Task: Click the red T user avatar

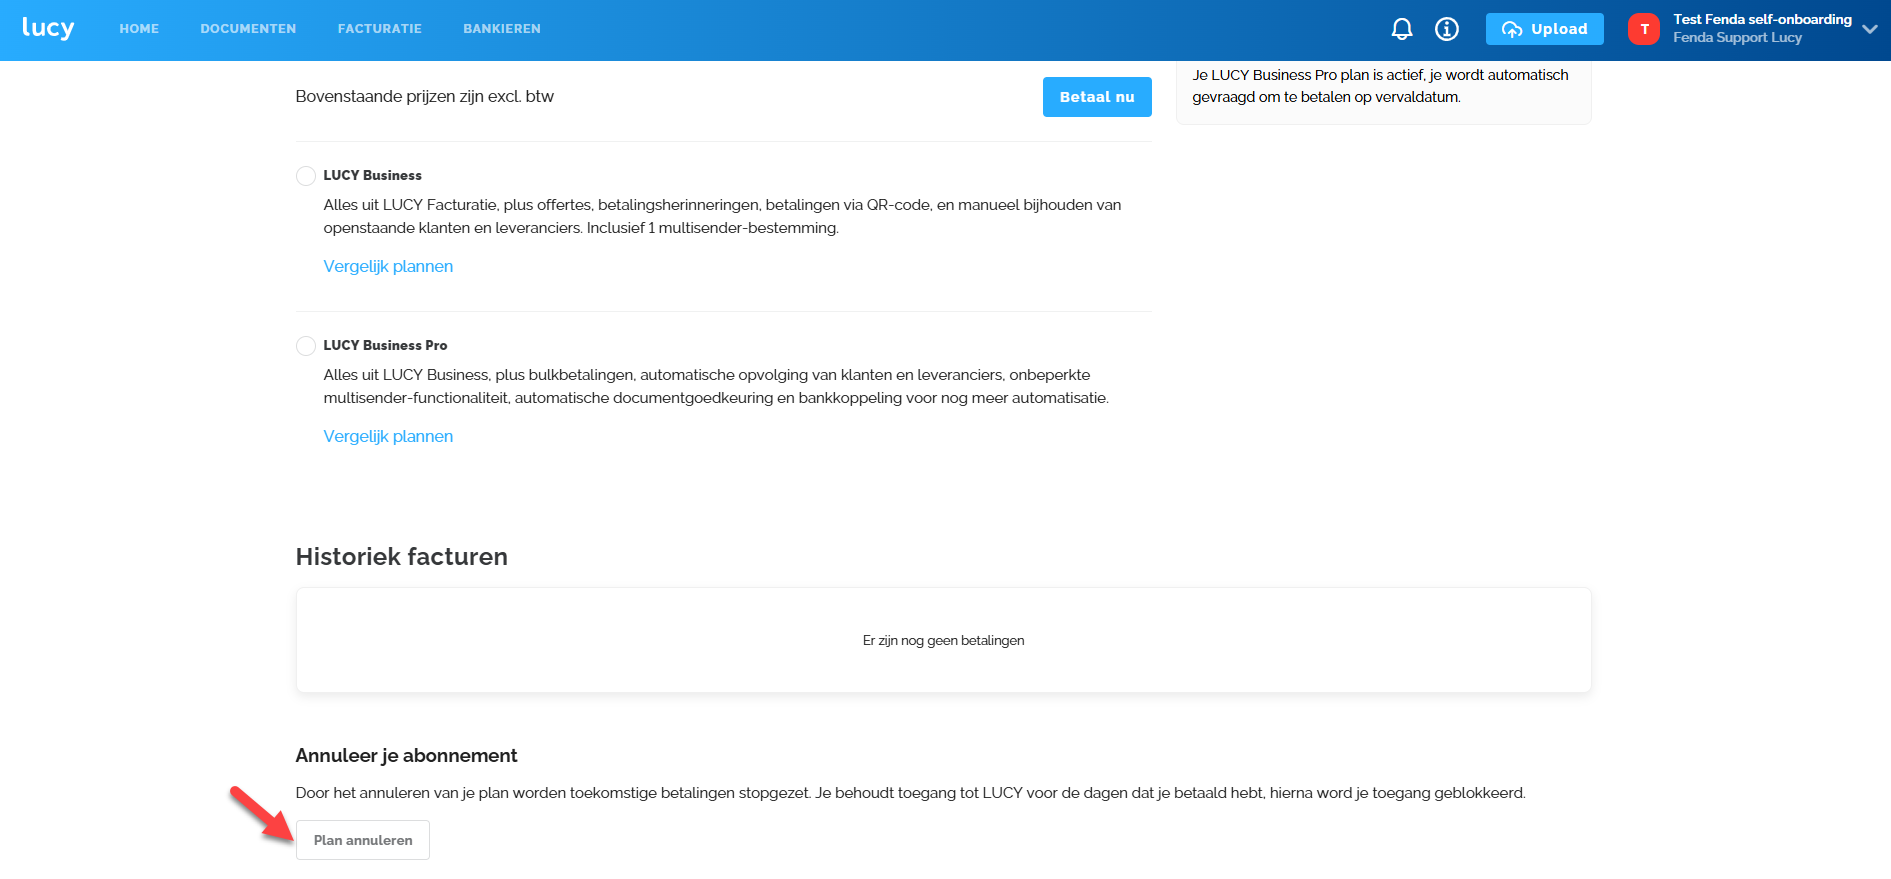Action: coord(1644,29)
